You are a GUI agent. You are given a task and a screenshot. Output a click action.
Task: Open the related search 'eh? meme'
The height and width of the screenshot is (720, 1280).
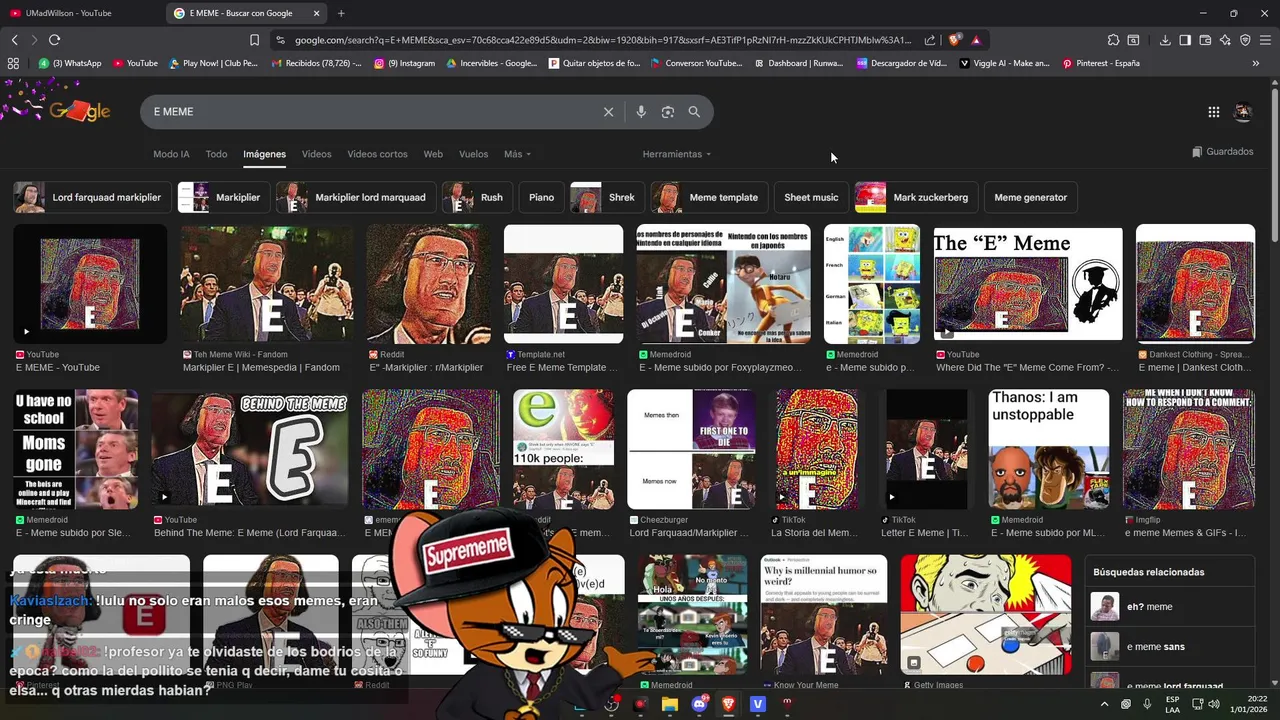point(1170,607)
